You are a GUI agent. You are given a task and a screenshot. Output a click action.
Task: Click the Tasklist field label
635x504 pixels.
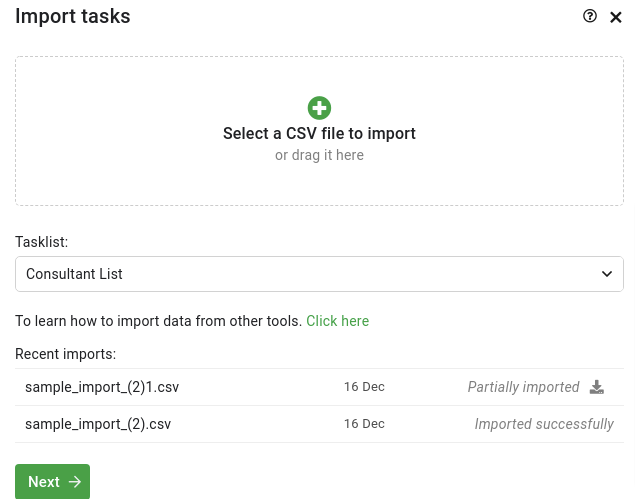click(x=41, y=242)
